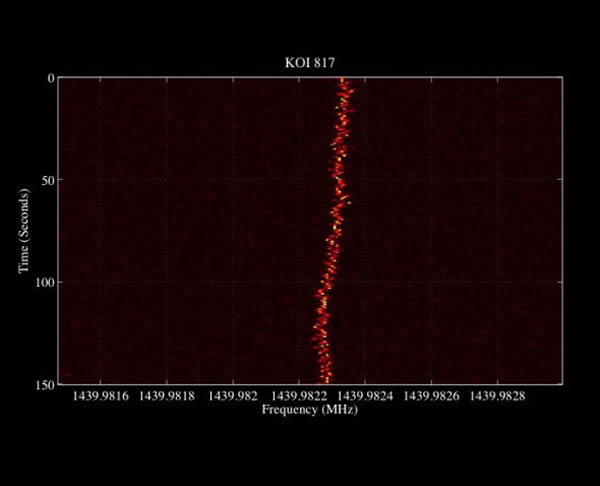Select the 1439.9822 frequency tick label

[x=300, y=397]
